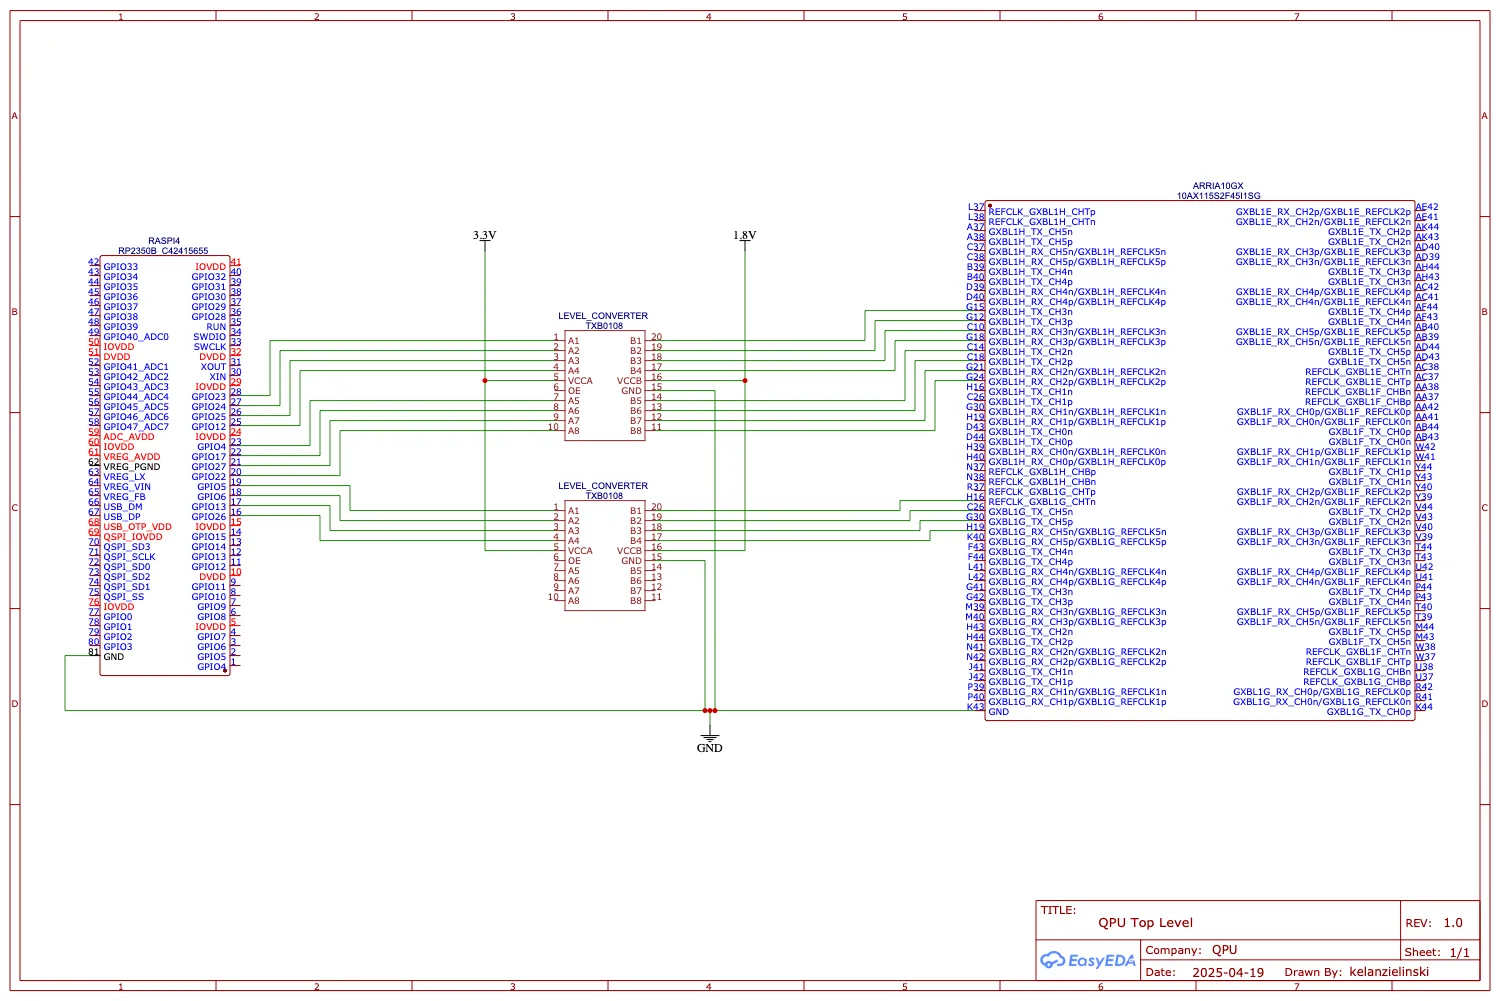Select the Sheet 1/1 field
Screen dimensions: 1500x1001
[1436, 951]
